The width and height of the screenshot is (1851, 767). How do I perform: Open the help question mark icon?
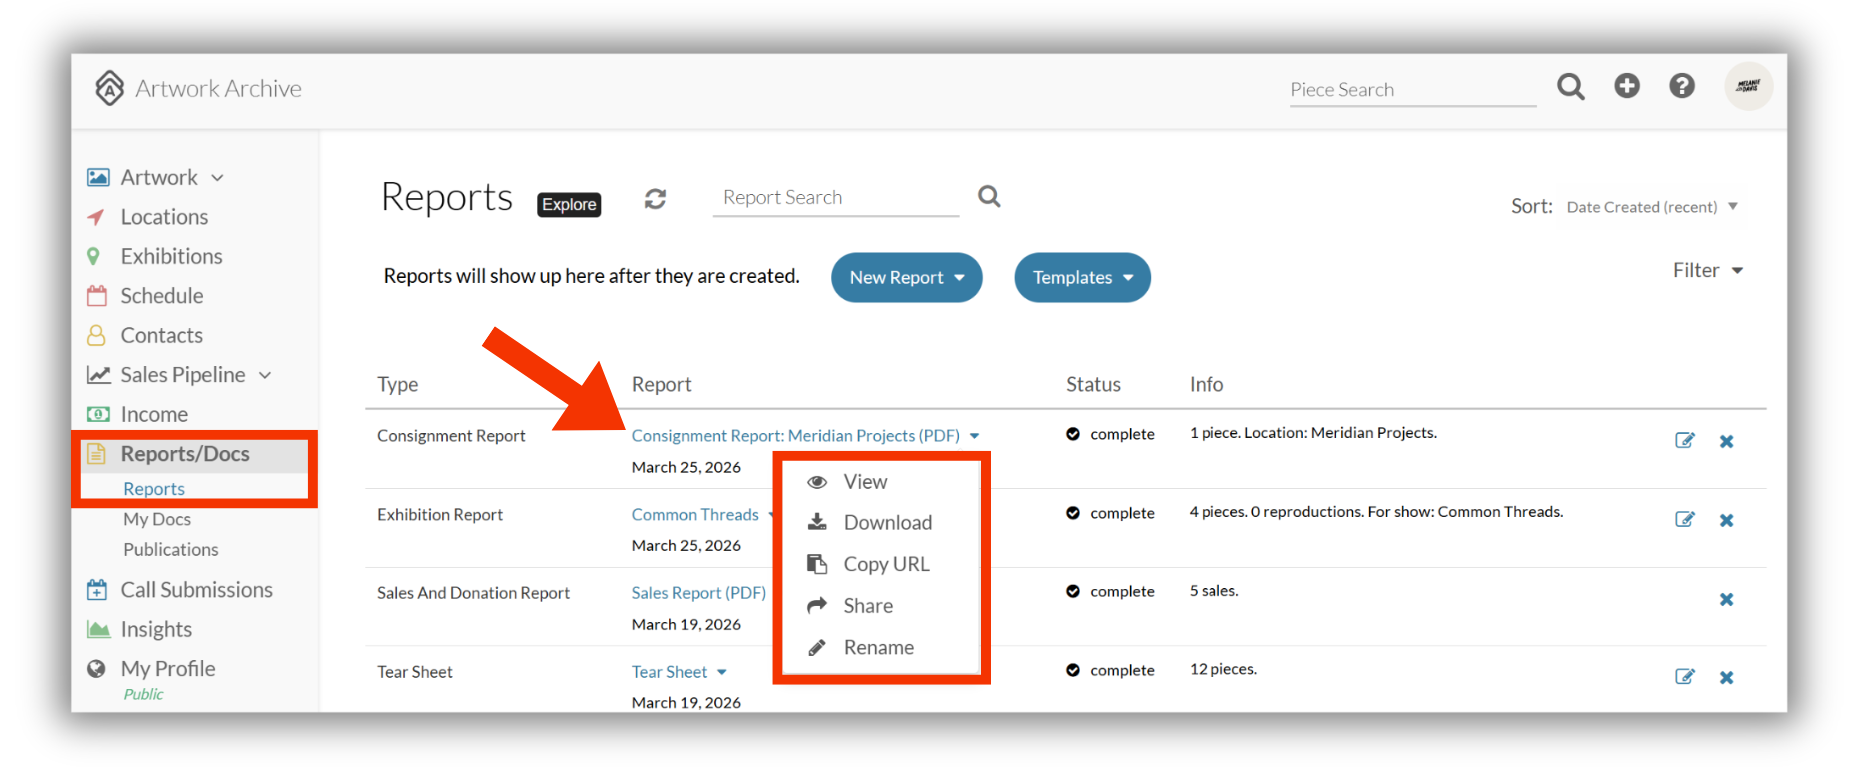point(1682,86)
